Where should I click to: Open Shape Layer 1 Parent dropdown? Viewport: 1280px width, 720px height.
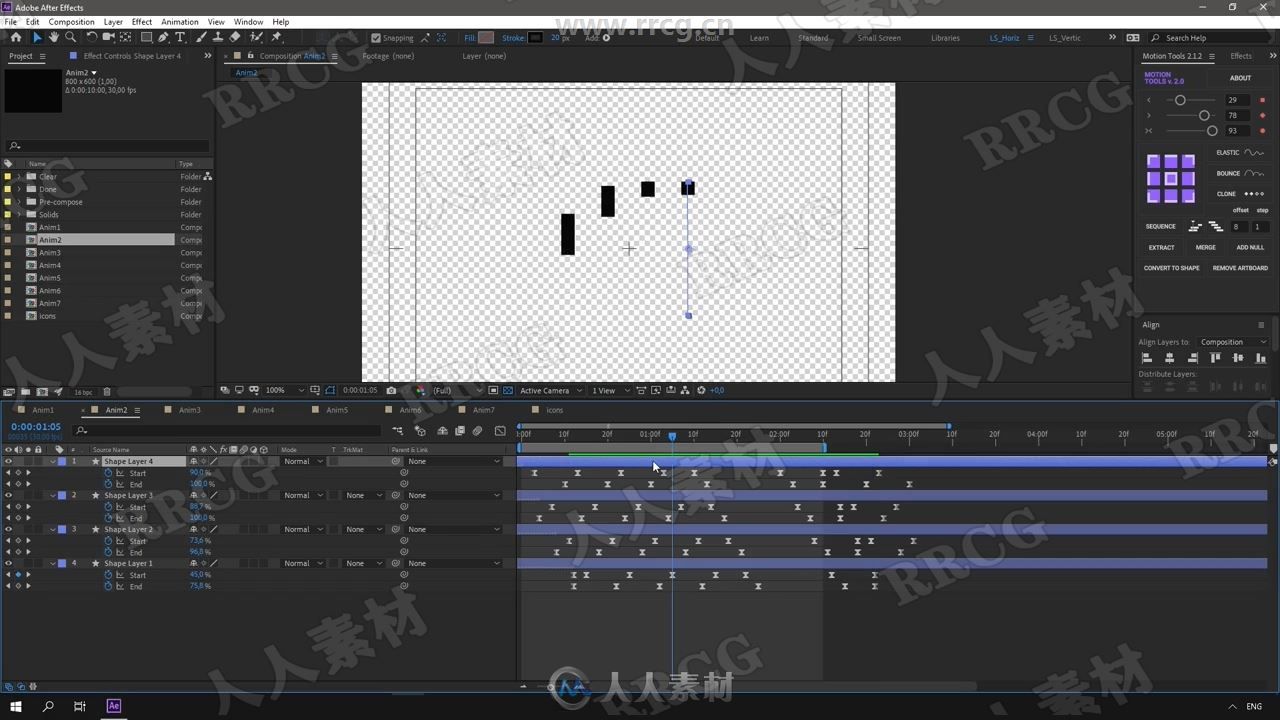click(x=454, y=563)
